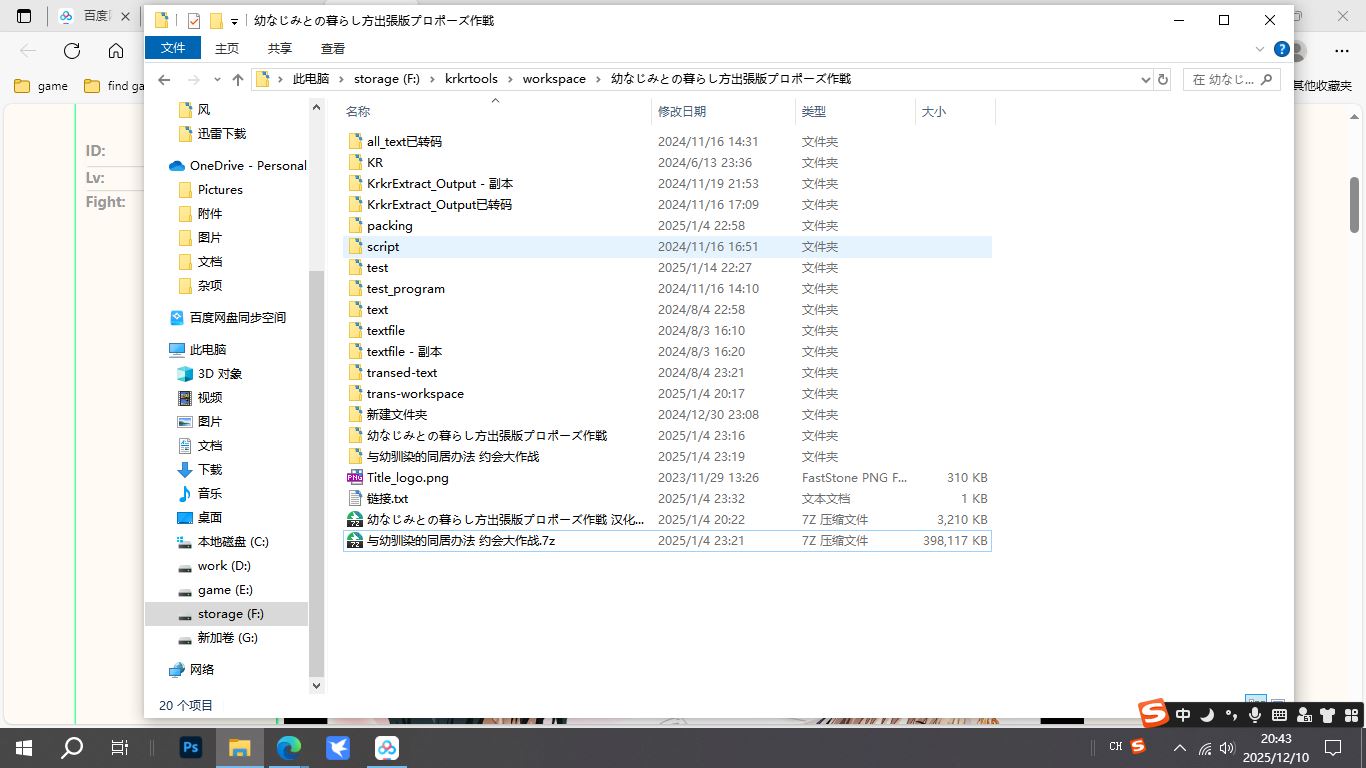Open the address bar history dropdown

1145,79
